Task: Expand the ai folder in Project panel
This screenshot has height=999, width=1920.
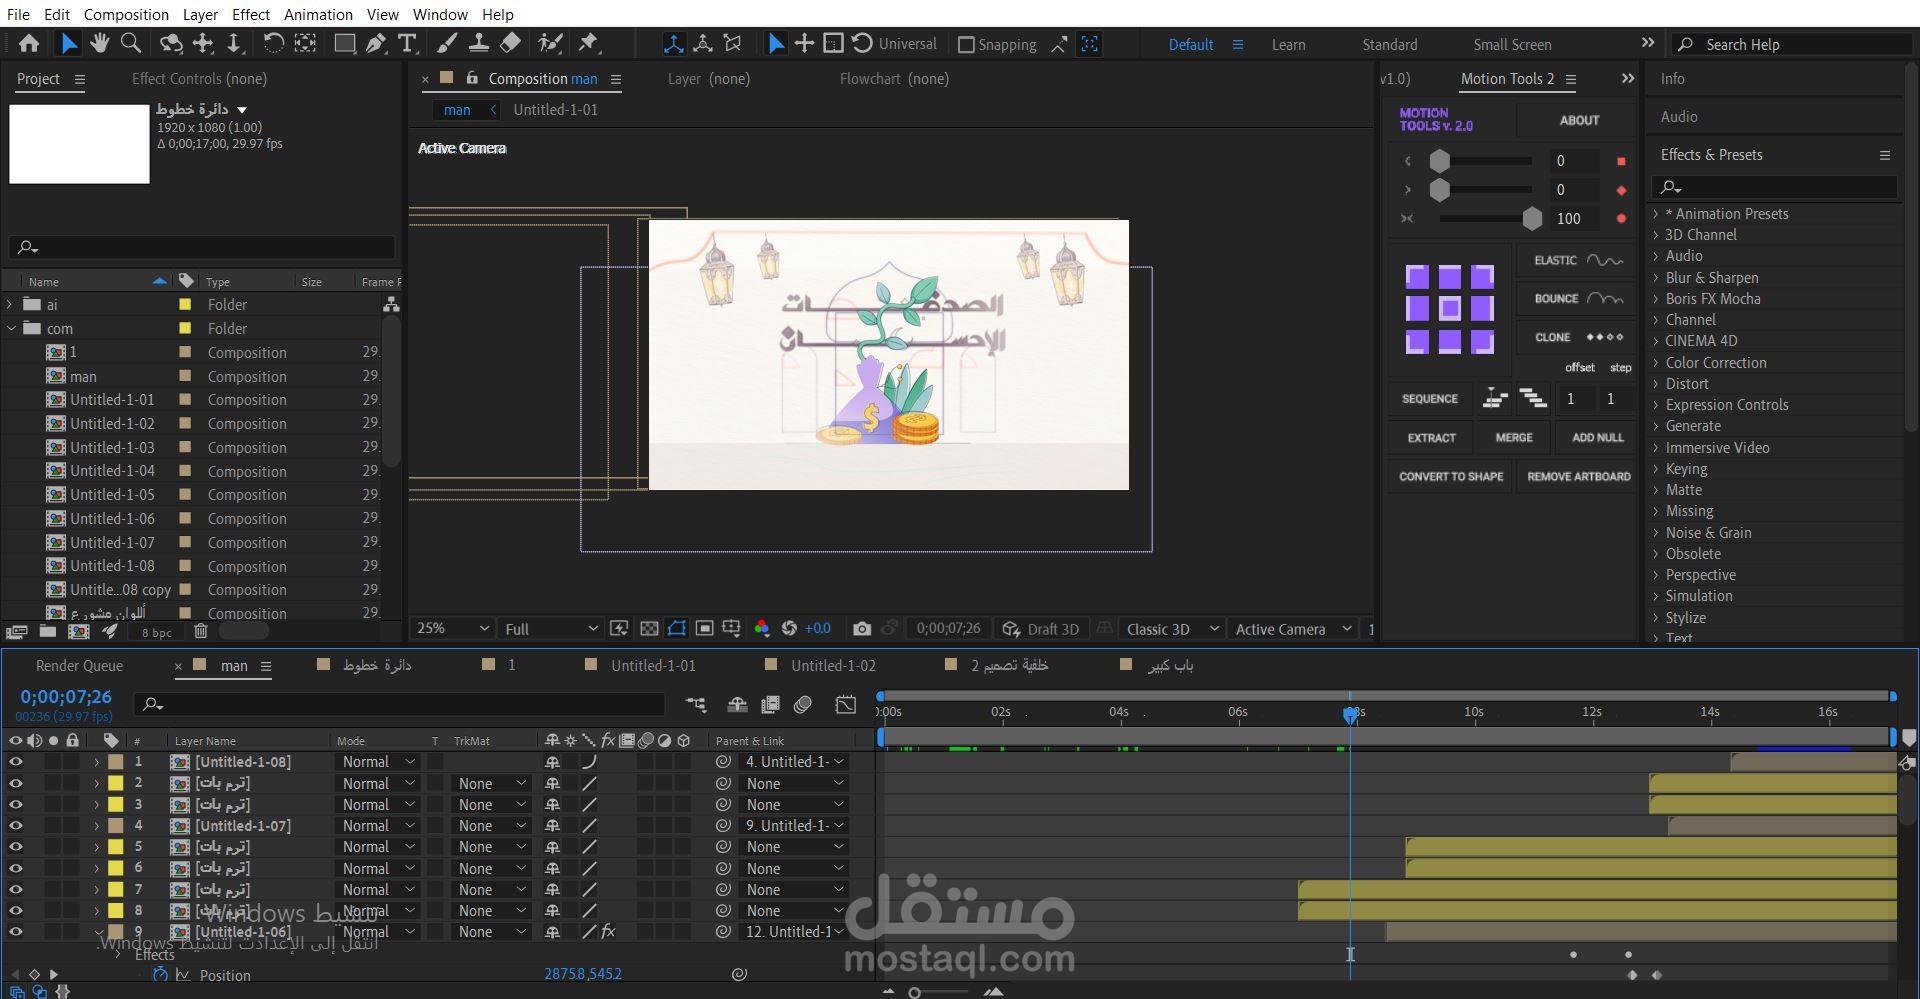Action: pyautogui.click(x=10, y=305)
